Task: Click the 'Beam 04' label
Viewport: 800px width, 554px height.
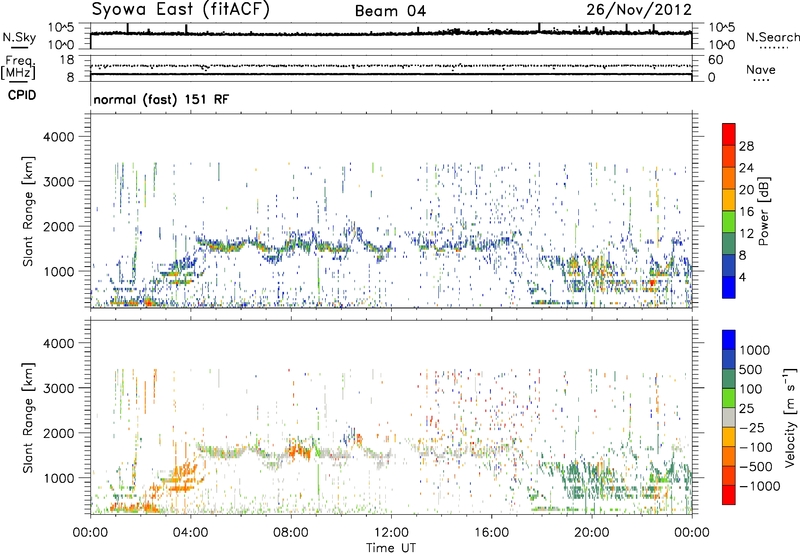Action: coord(390,11)
